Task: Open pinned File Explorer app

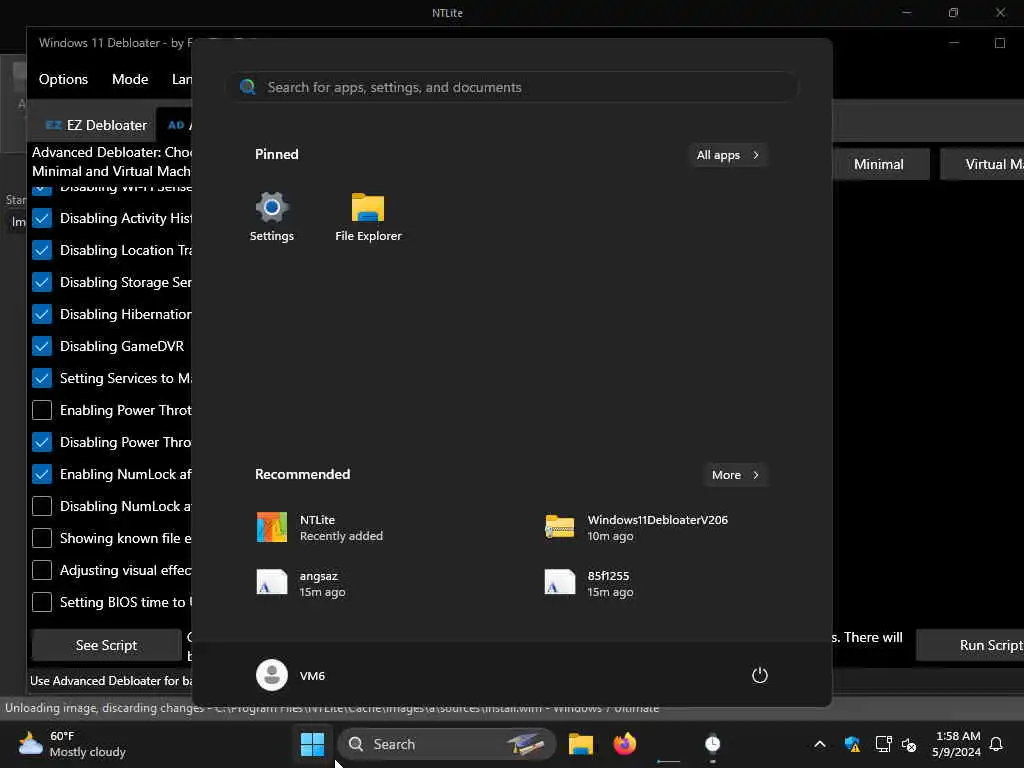Action: pos(368,217)
